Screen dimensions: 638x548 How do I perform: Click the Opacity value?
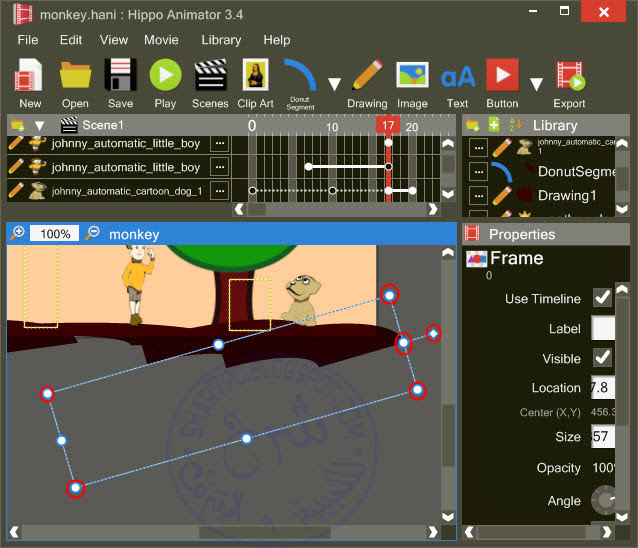[603, 468]
